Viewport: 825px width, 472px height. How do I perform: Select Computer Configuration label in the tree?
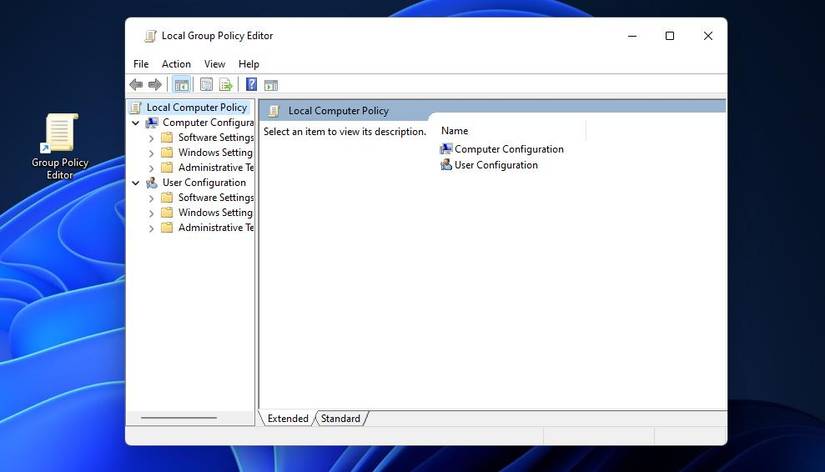point(208,123)
